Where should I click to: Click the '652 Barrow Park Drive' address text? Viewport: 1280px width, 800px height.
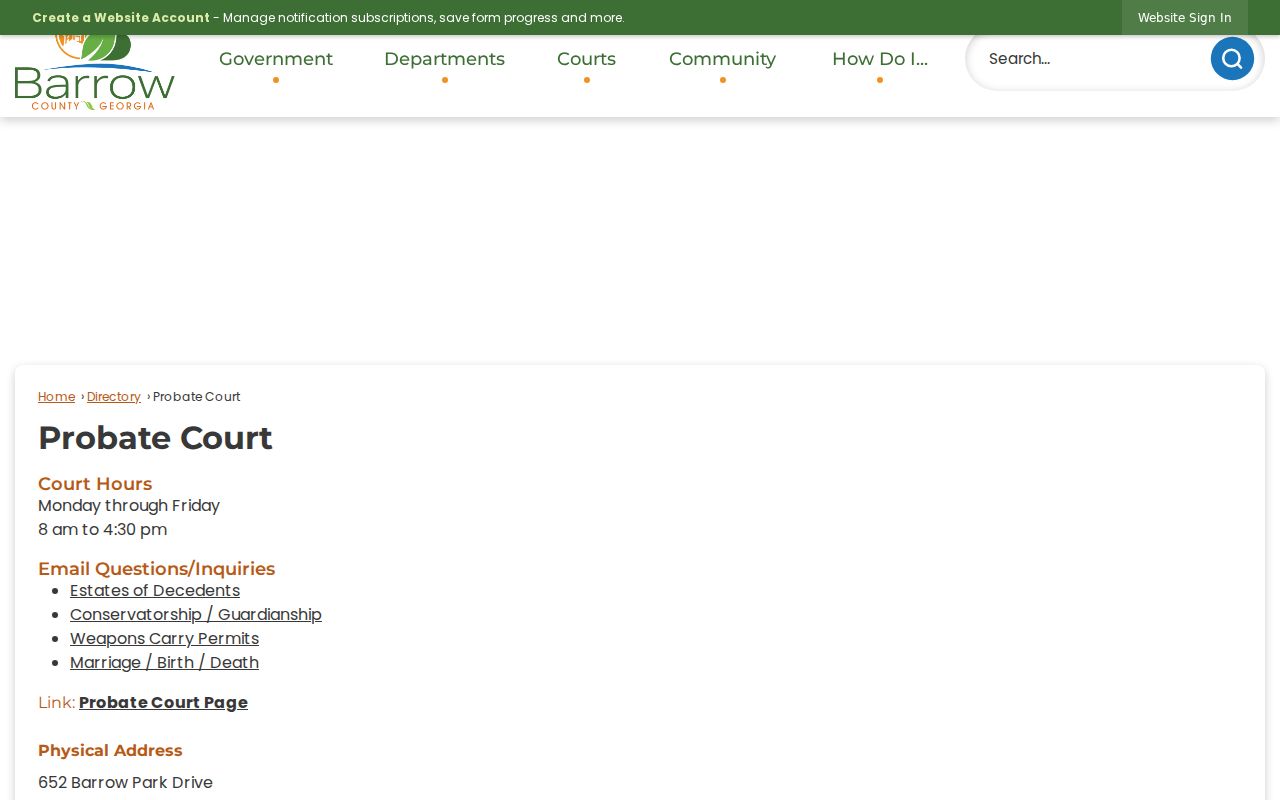(125, 783)
